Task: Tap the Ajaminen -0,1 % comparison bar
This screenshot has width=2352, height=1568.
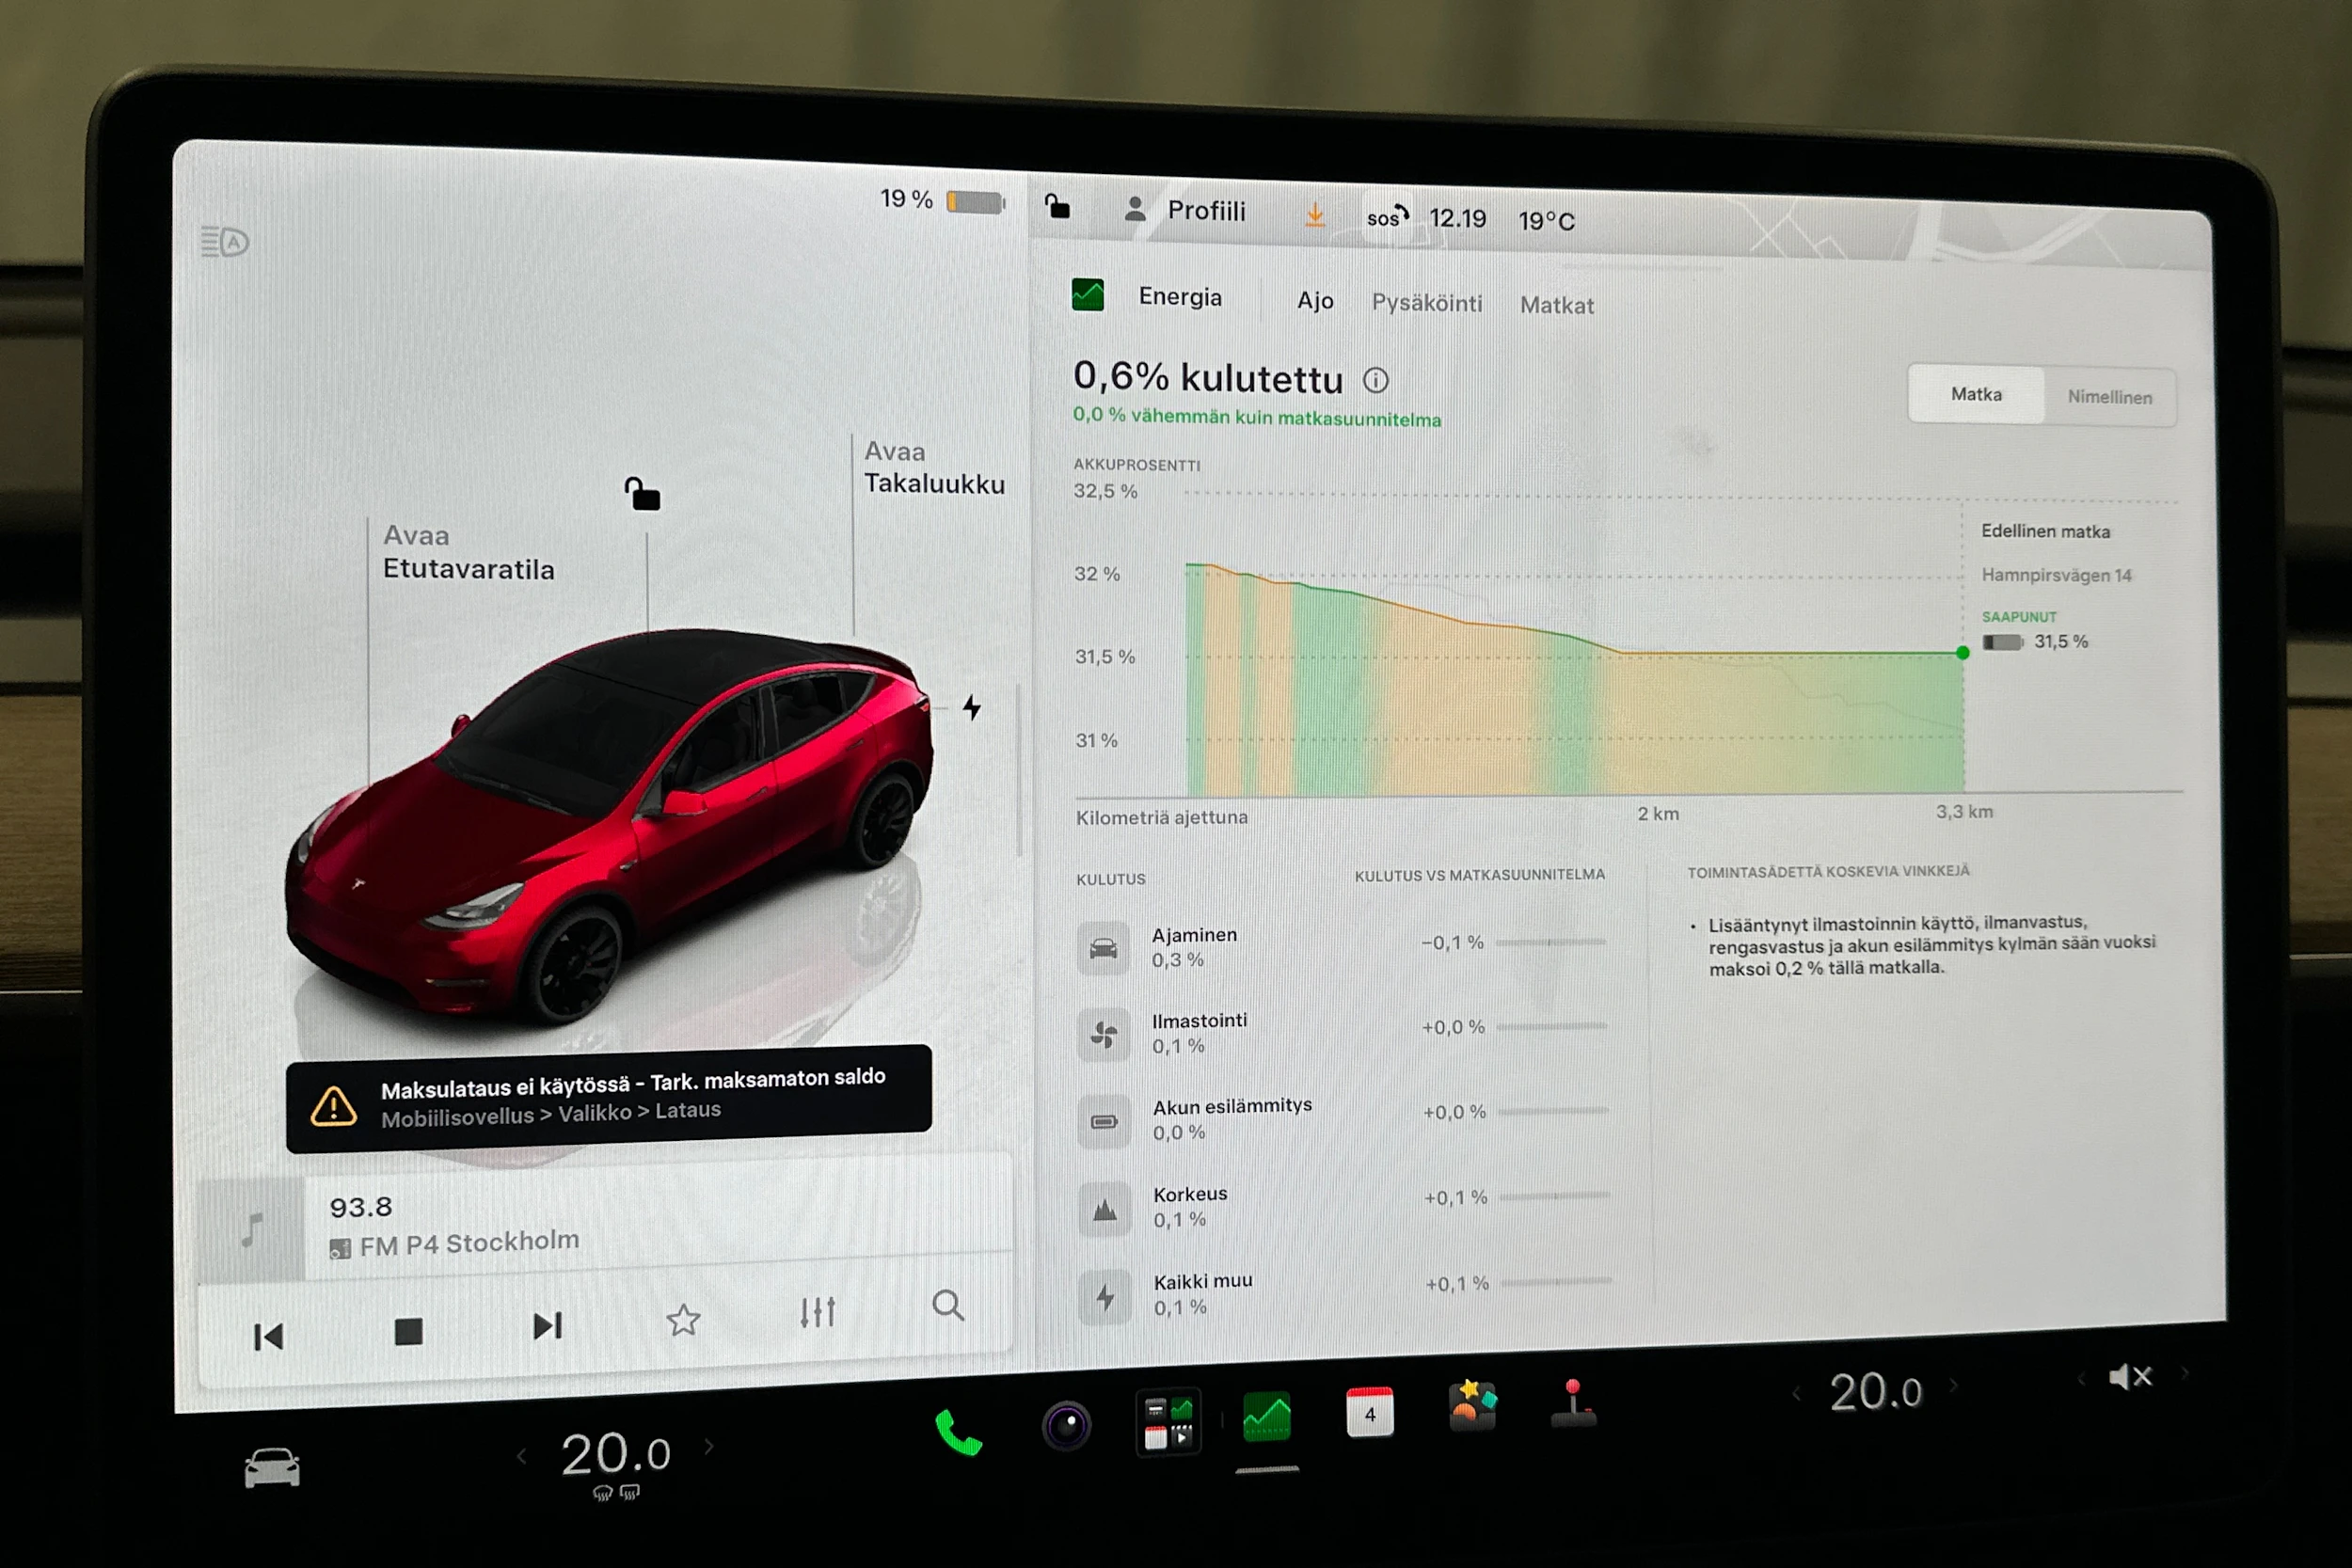Action: [x=1550, y=942]
